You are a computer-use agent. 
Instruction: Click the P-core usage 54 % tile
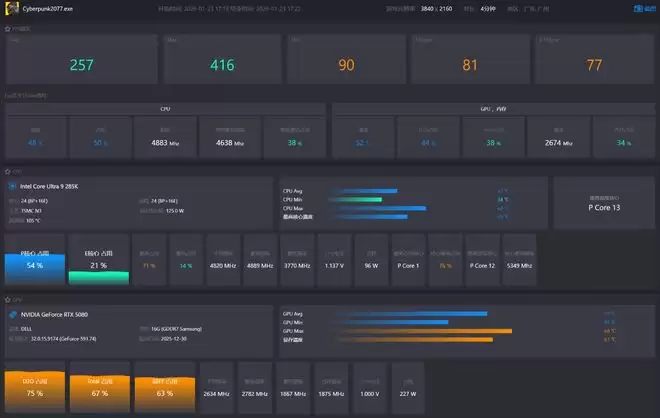coord(34,258)
